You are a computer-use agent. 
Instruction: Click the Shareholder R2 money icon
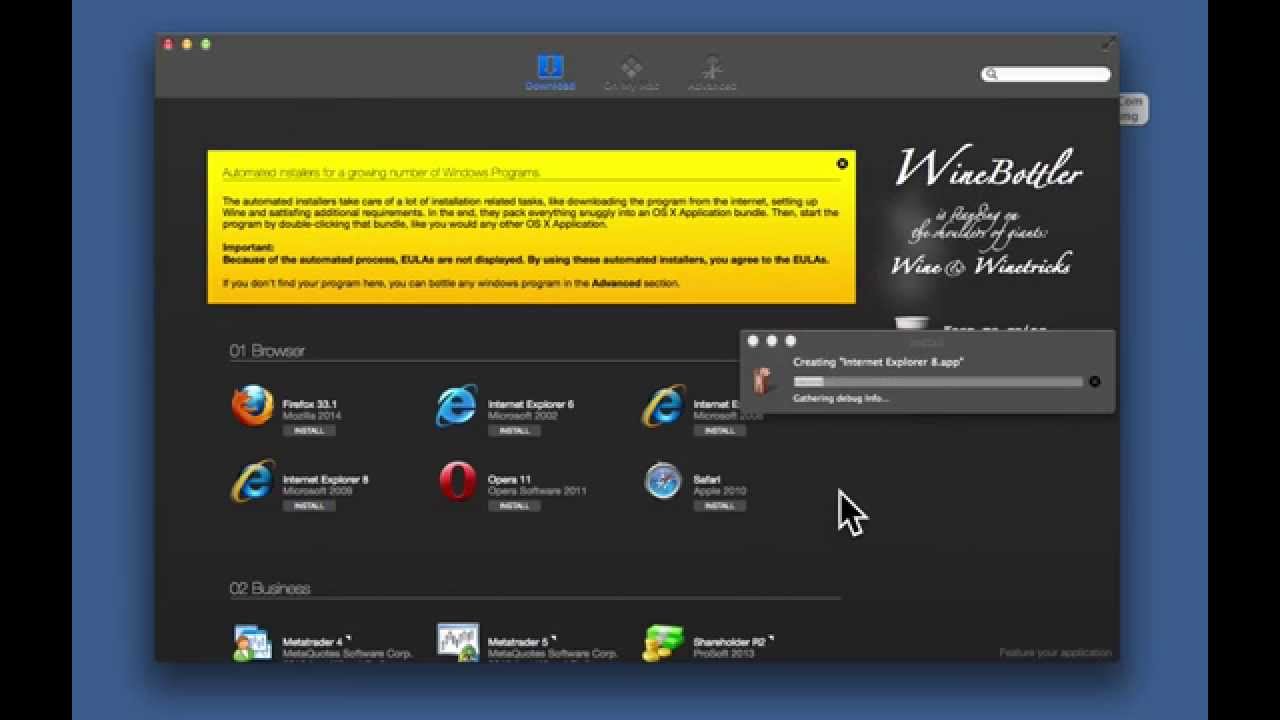pos(663,642)
